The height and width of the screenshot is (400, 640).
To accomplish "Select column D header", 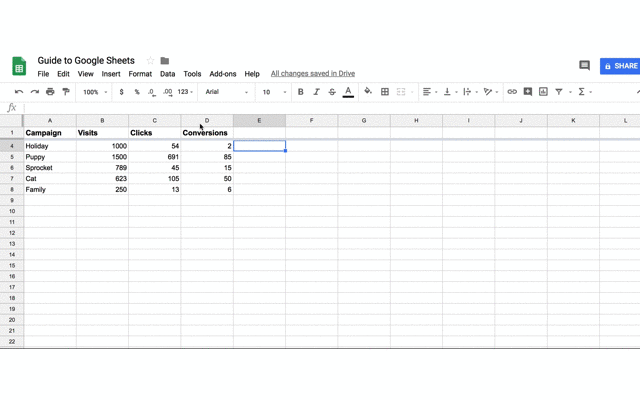I will click(x=207, y=120).
